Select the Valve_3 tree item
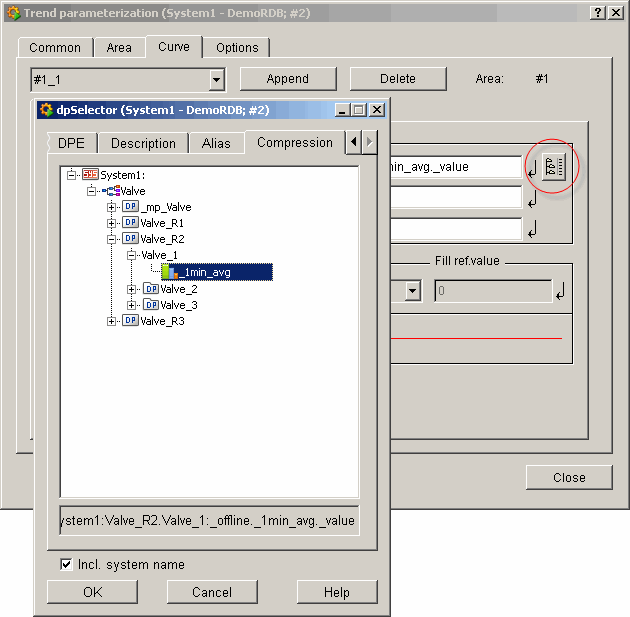Image resolution: width=630 pixels, height=617 pixels. click(179, 305)
